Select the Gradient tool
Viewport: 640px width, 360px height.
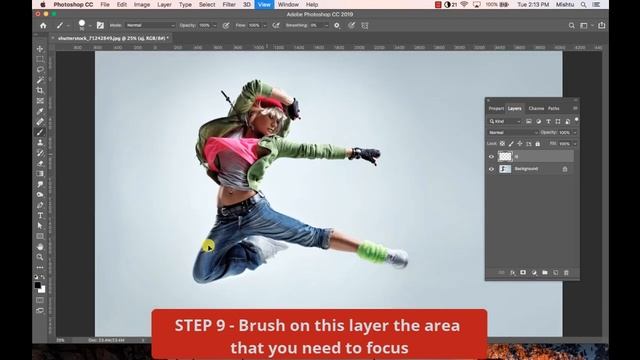[x=40, y=174]
